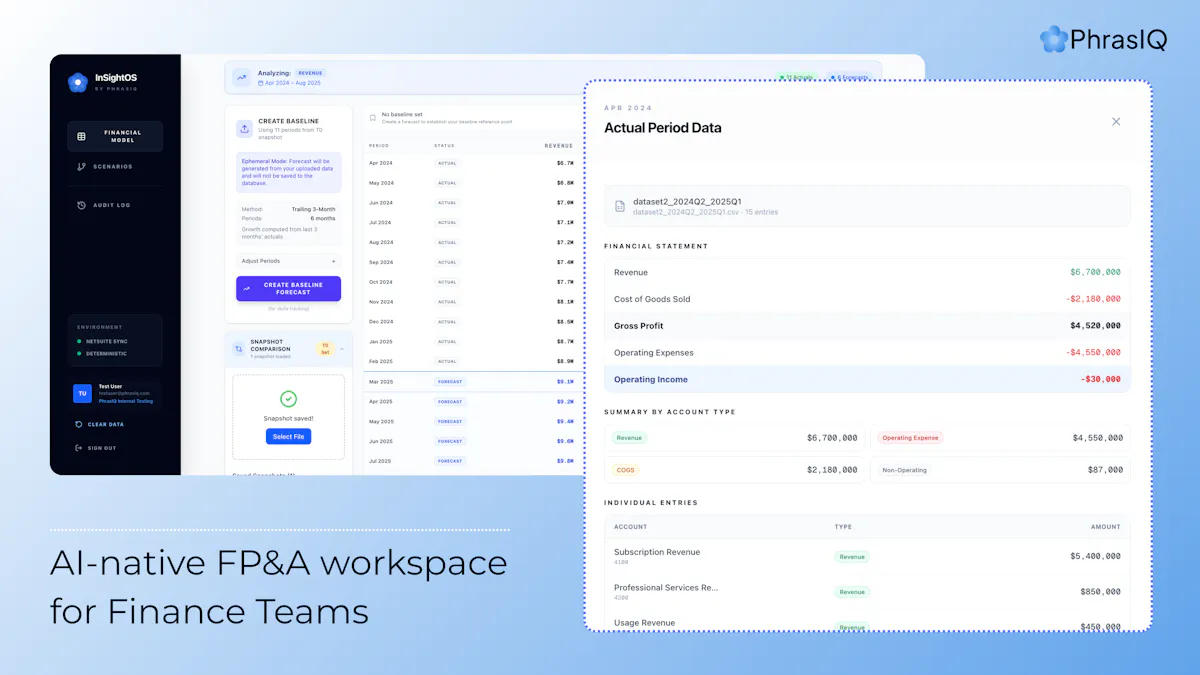The height and width of the screenshot is (675, 1200).
Task: Expand the Adjust Periods dropdown
Action: click(289, 261)
